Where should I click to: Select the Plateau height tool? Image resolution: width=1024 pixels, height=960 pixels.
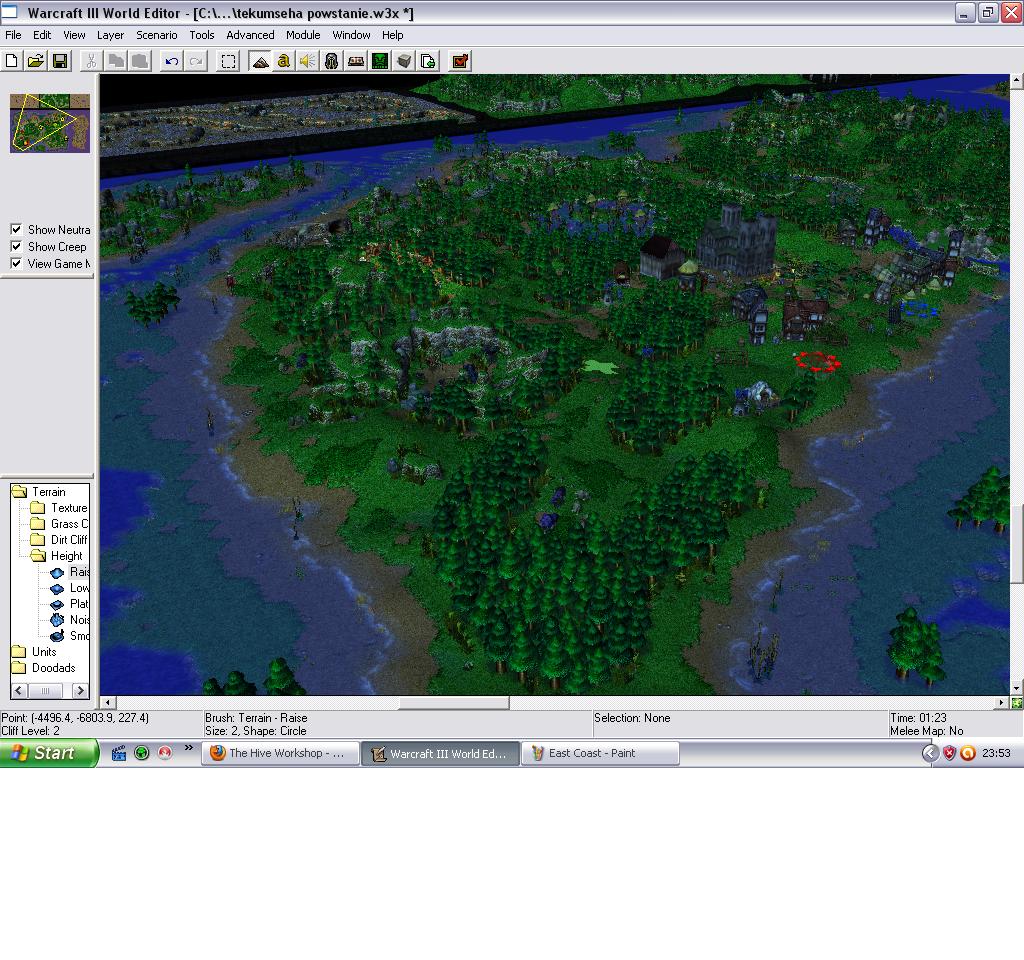coord(71,604)
